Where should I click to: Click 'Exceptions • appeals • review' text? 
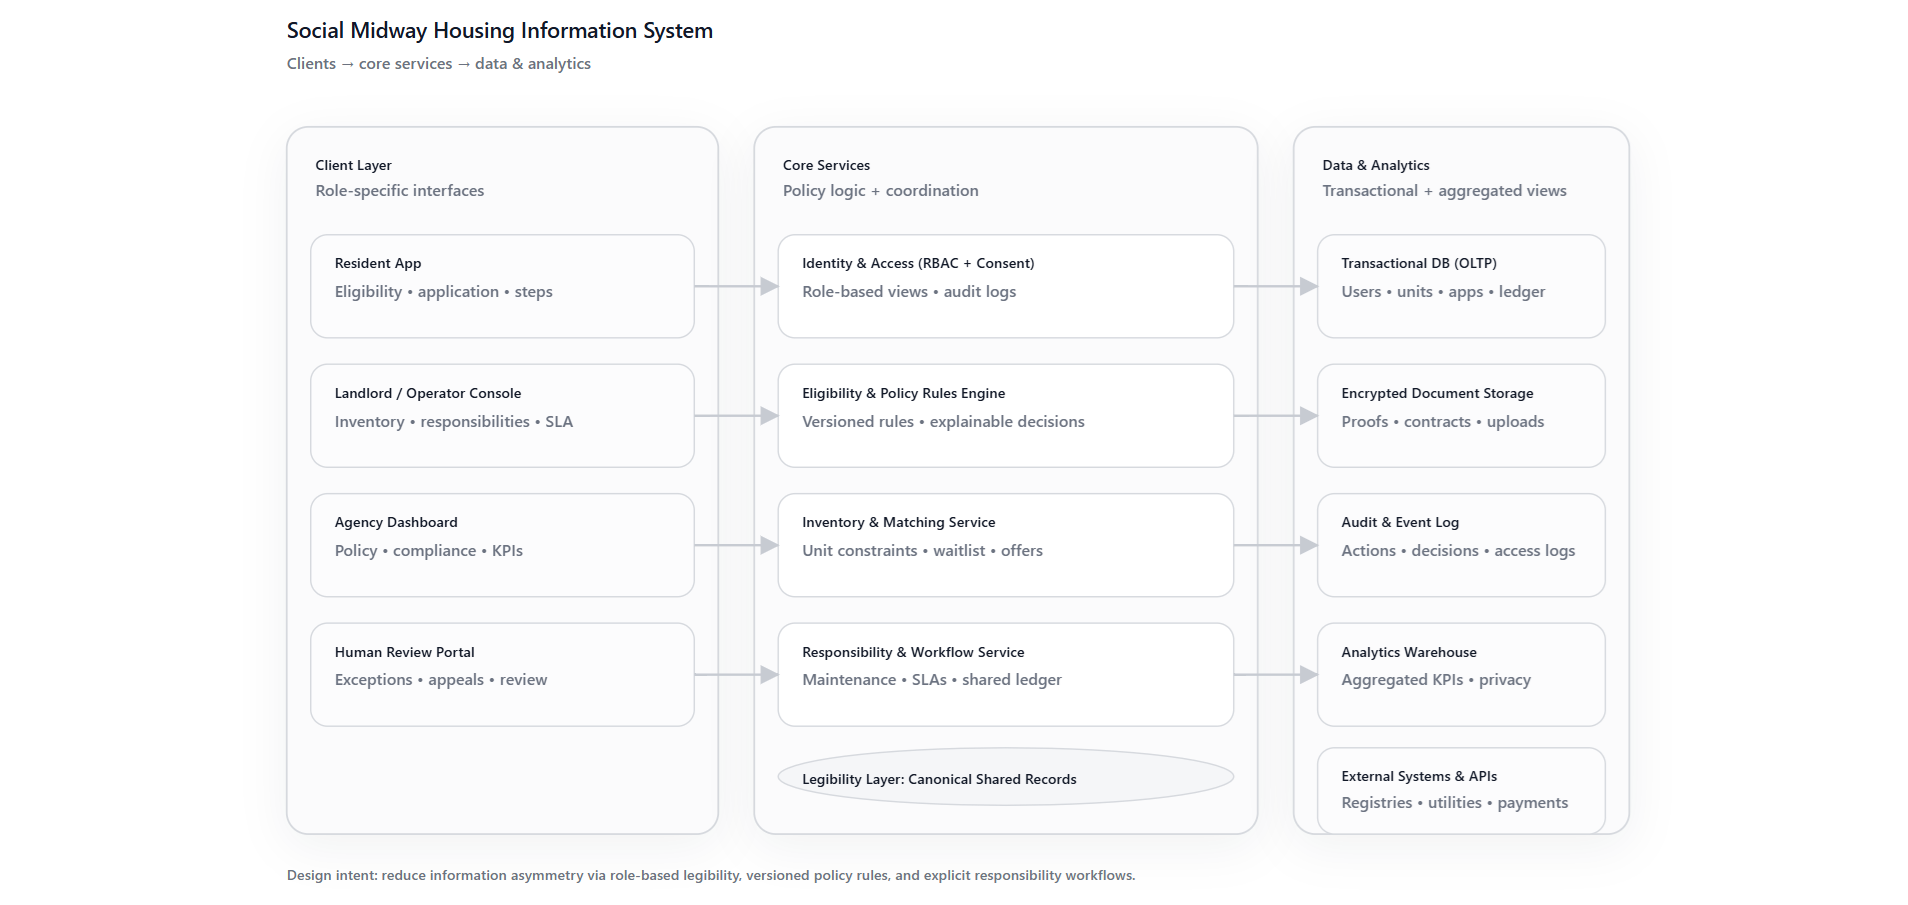coord(441,680)
